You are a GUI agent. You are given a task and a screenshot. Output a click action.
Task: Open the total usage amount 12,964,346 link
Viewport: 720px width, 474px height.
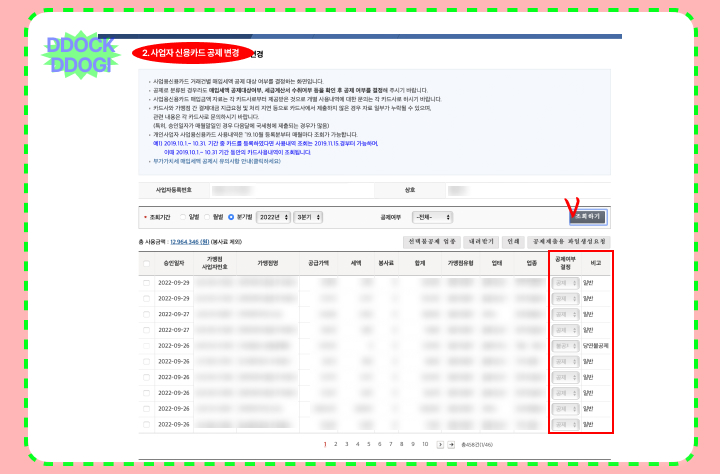pos(190,242)
